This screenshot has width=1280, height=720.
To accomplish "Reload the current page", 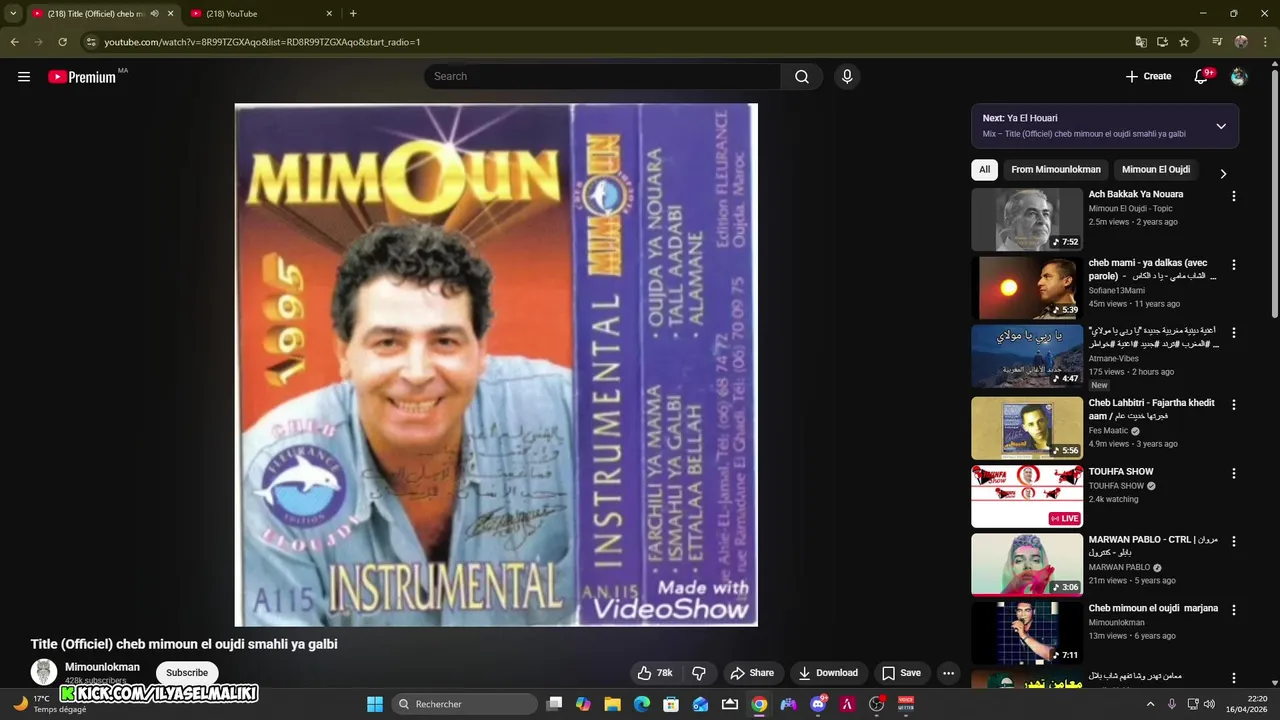I will (x=62, y=42).
